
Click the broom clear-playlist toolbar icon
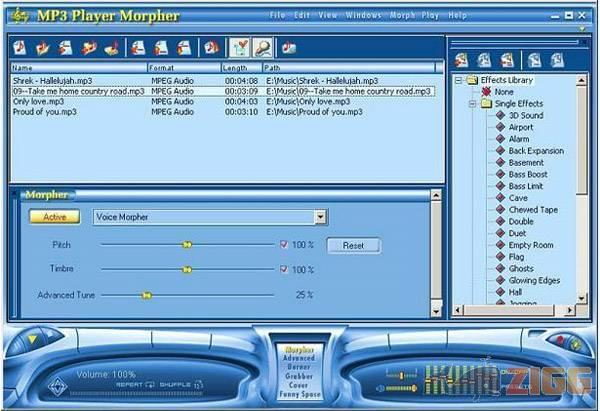112,47
